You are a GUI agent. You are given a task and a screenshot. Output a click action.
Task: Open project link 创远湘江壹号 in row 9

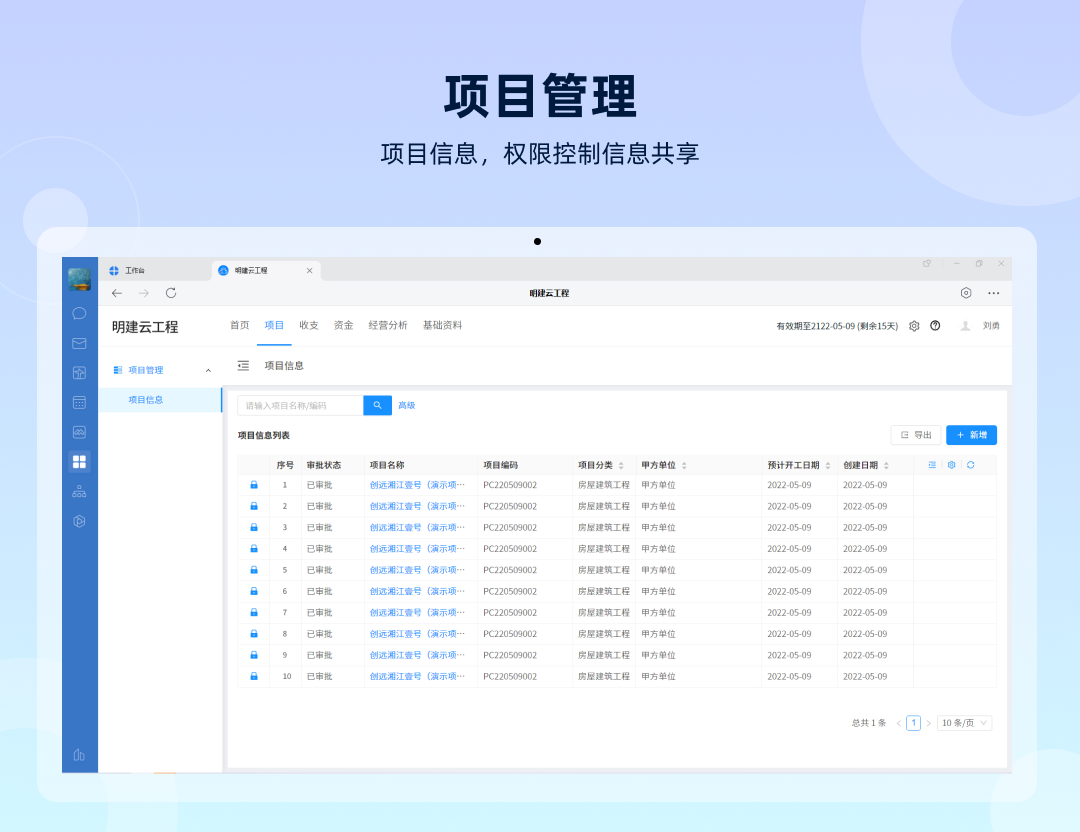(417, 655)
